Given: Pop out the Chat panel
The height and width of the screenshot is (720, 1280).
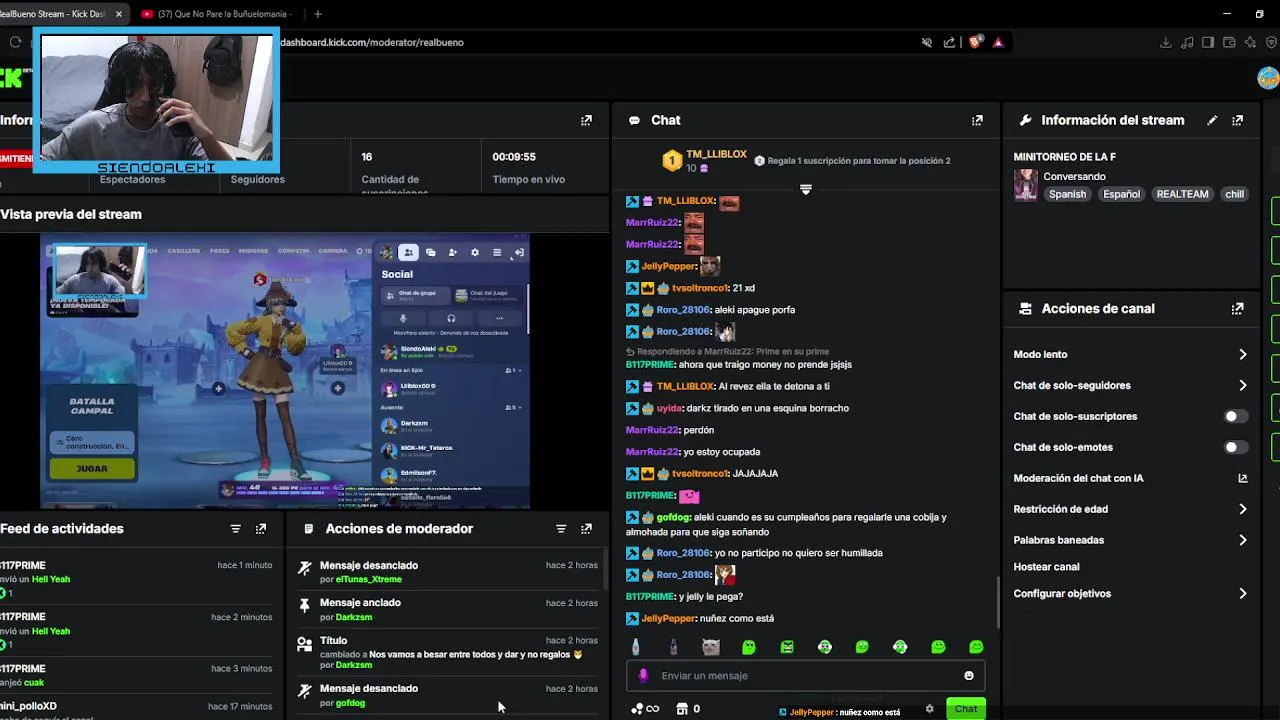Looking at the screenshot, I should [x=977, y=120].
